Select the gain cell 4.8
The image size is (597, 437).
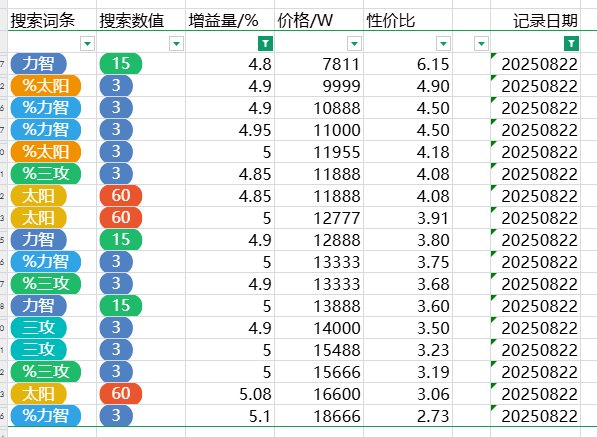pyautogui.click(x=230, y=64)
